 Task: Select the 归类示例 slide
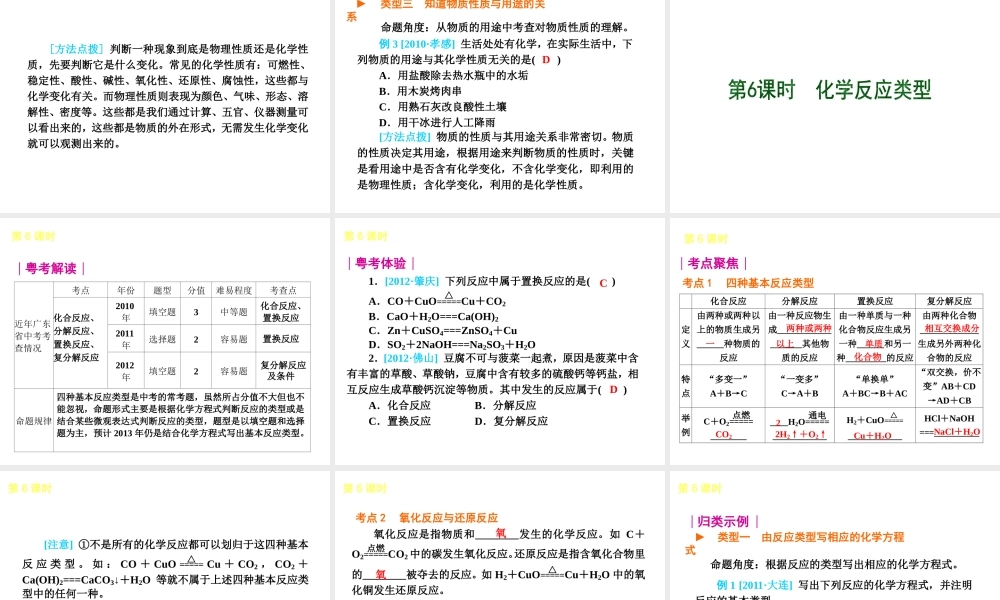pyautogui.click(x=835, y=536)
